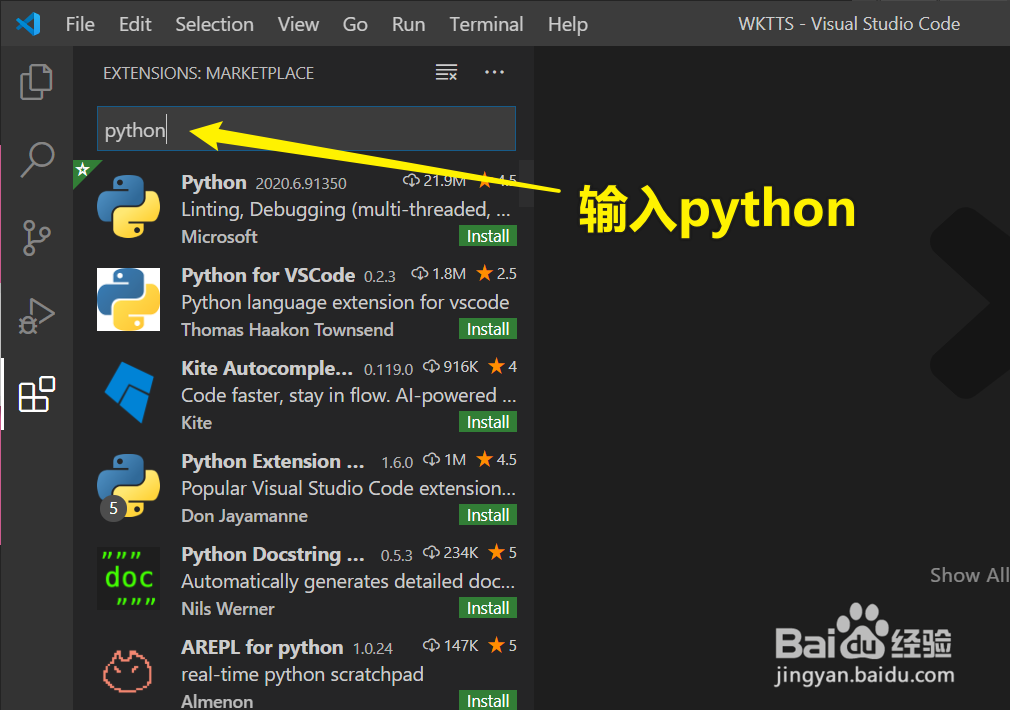Click 'Automatically generates detailed doc' description
The height and width of the screenshot is (710, 1010).
[348, 582]
